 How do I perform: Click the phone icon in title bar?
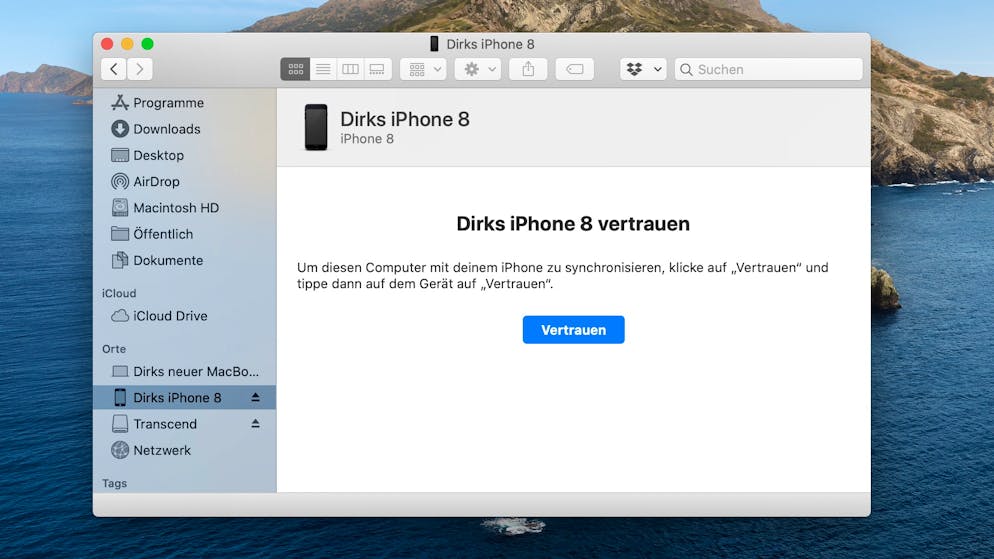[x=434, y=44]
